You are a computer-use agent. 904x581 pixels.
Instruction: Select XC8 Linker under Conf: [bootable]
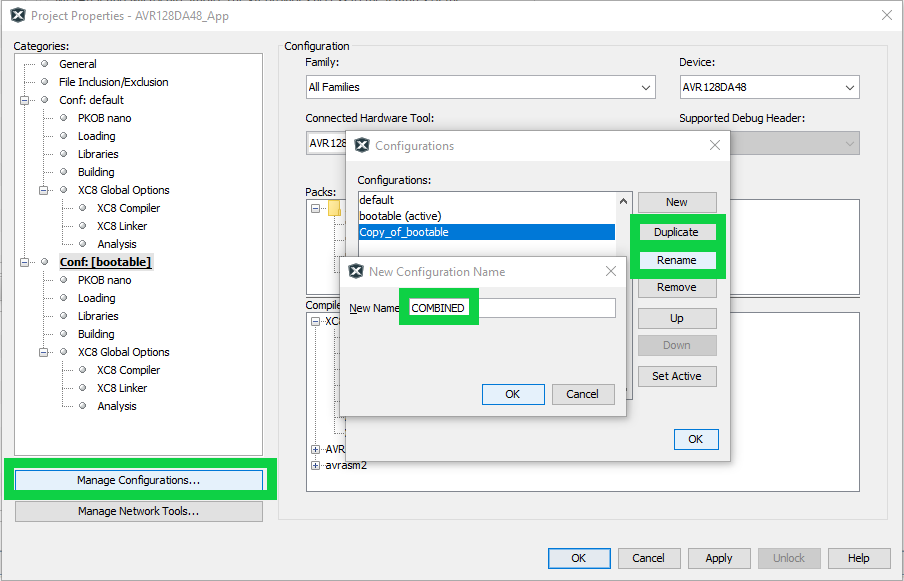(121, 388)
